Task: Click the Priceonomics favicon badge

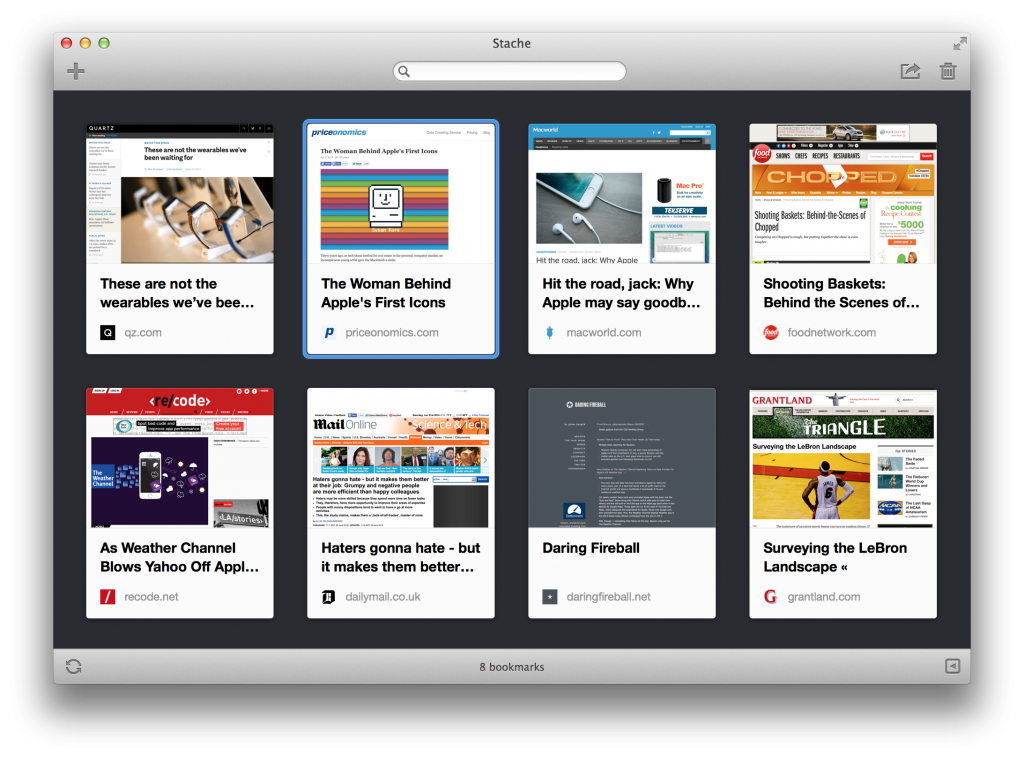Action: (329, 332)
